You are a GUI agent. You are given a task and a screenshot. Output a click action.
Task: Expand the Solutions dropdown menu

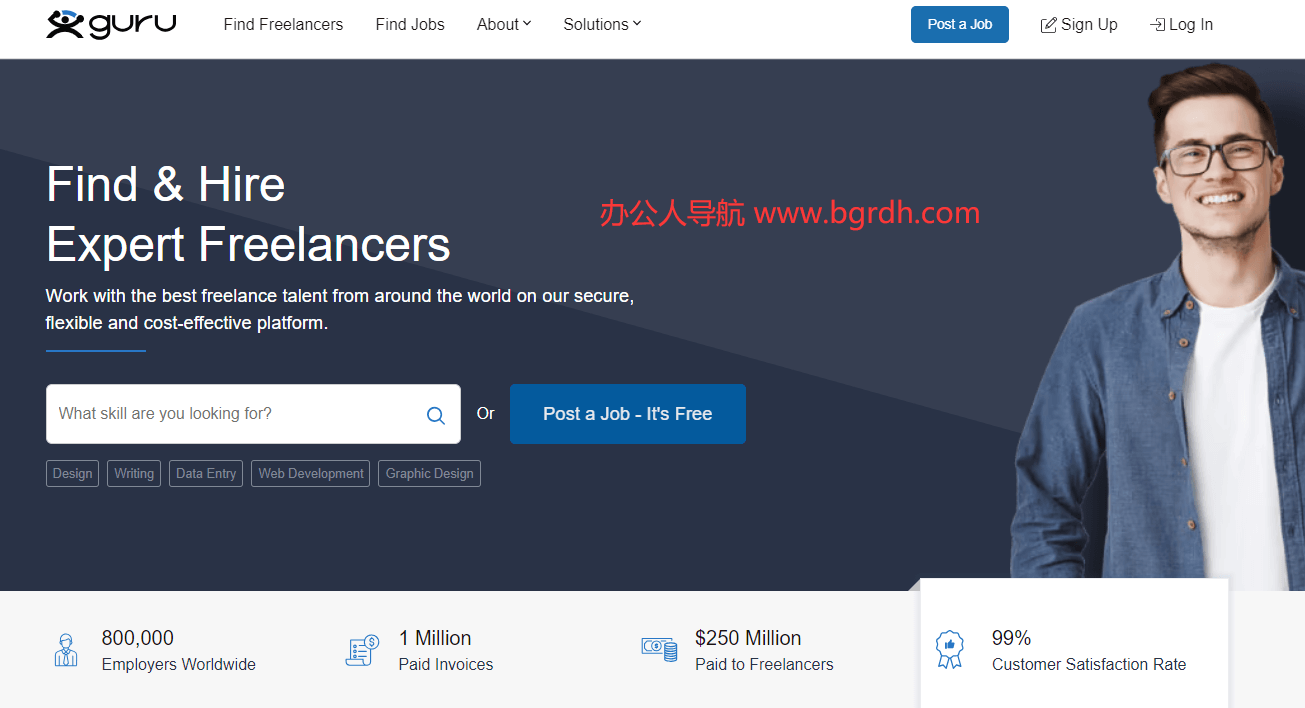pos(602,24)
